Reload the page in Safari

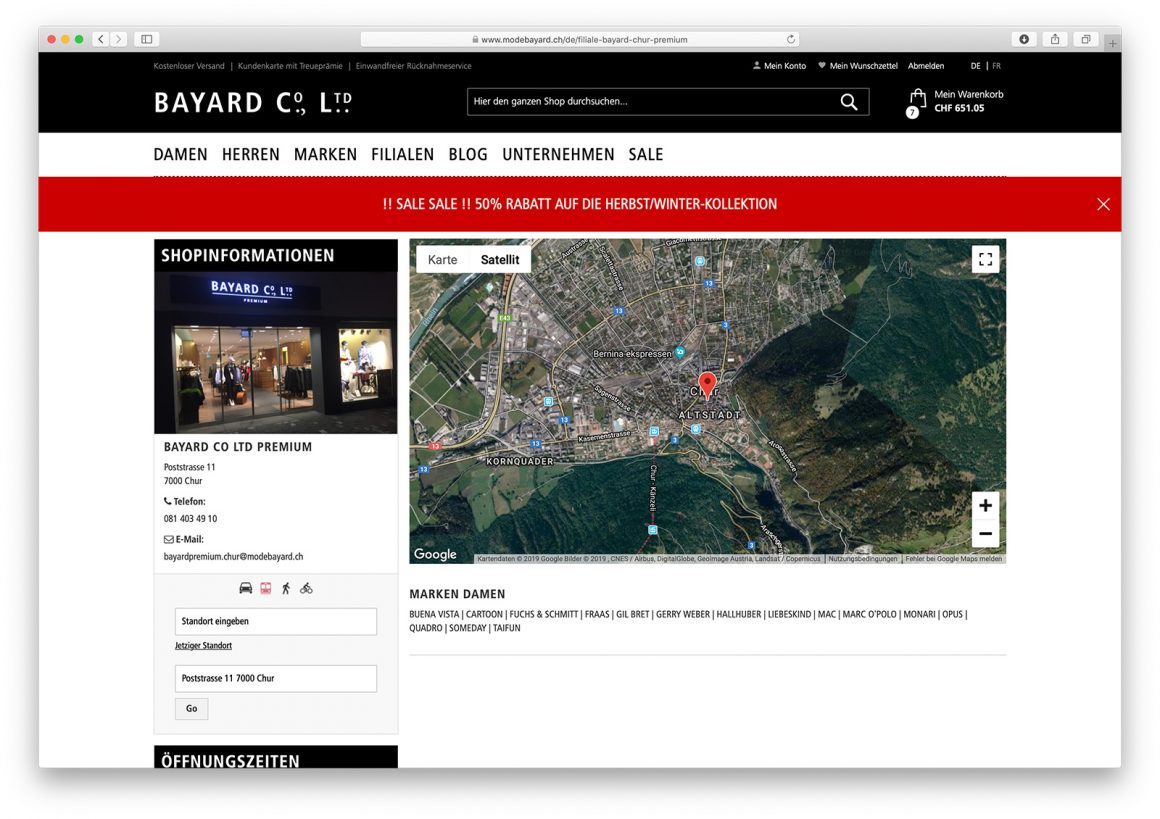coord(791,39)
